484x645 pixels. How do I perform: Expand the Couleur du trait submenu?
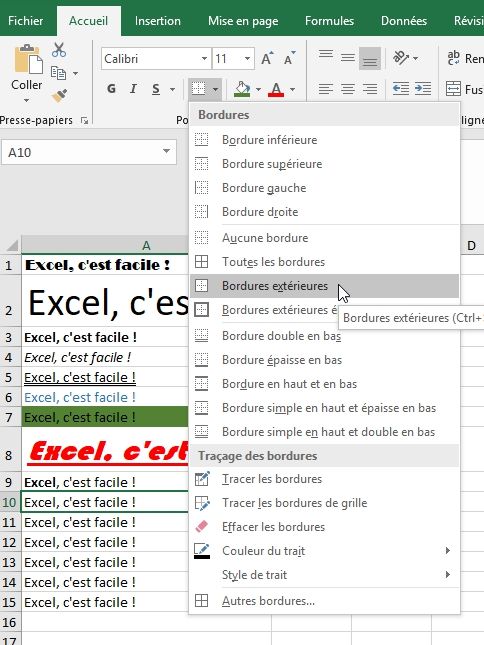click(x=448, y=550)
